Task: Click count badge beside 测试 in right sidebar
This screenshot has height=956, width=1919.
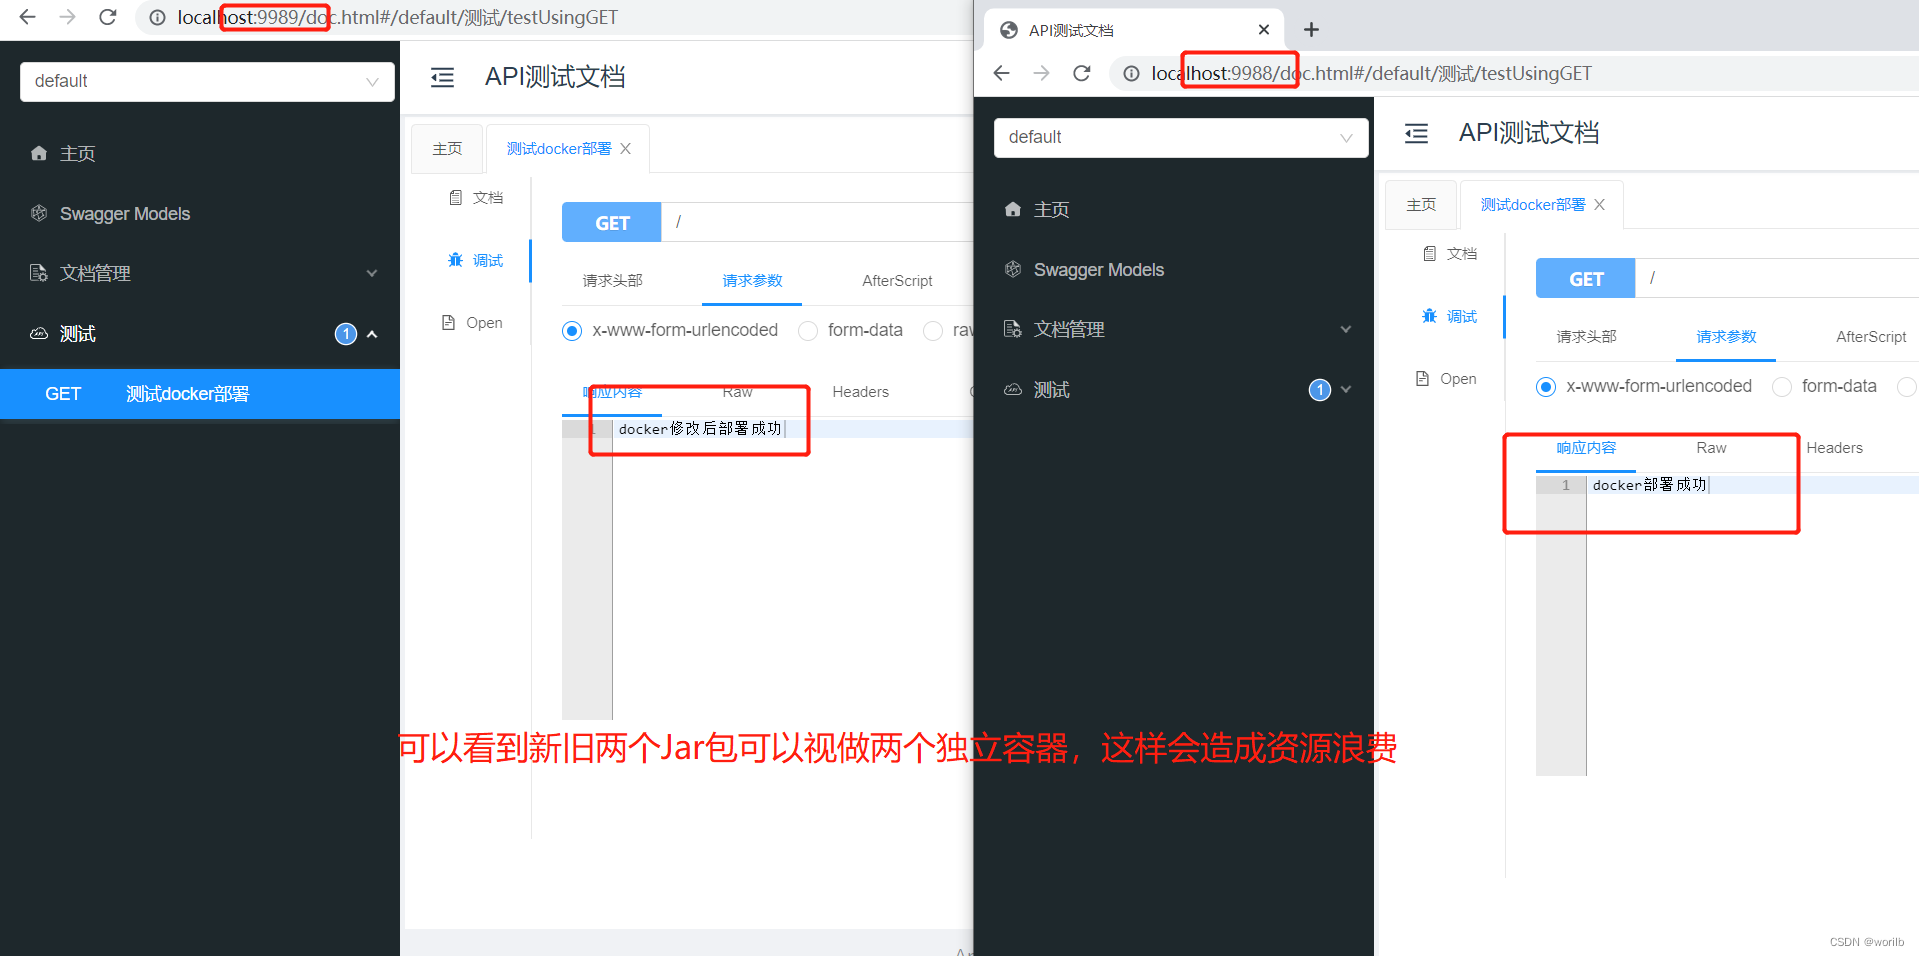Action: pos(1320,390)
